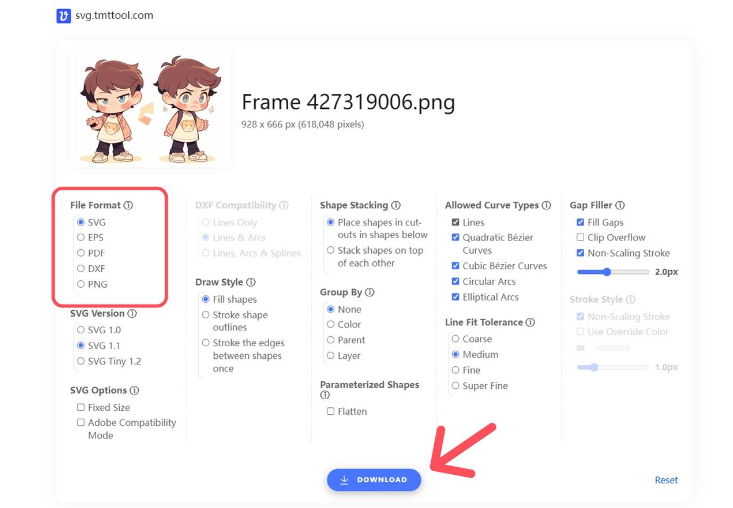
Task: Show Shape Stacking info tooltip icon
Action: click(396, 205)
